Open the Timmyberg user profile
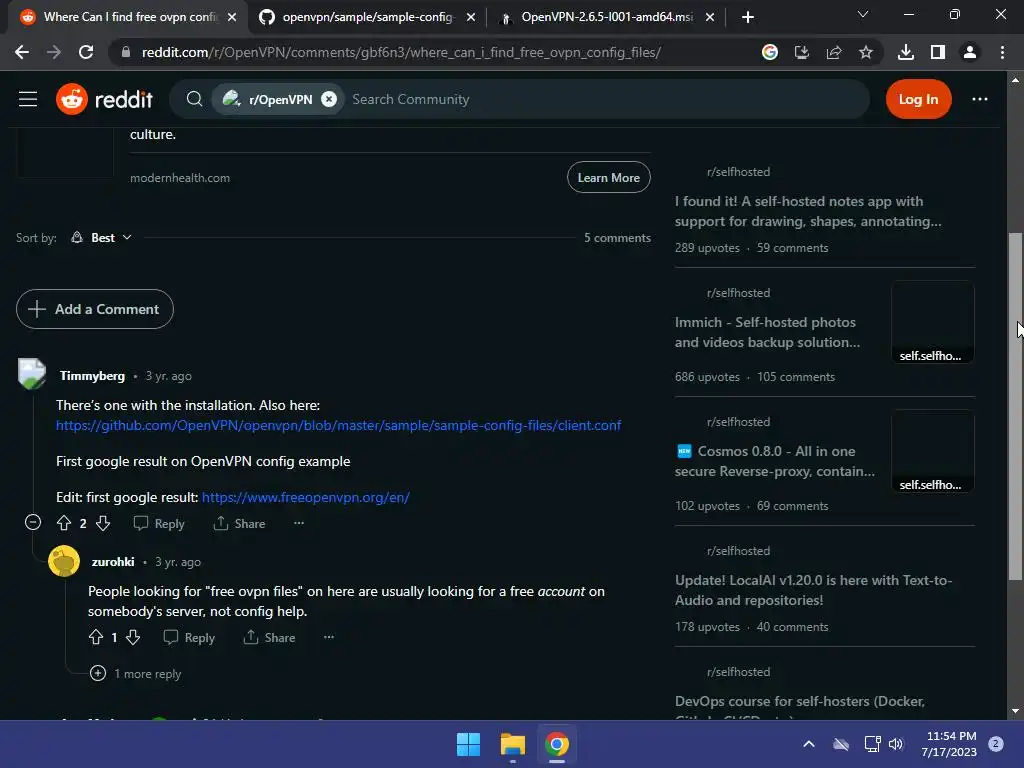This screenshot has height=768, width=1024. point(92,376)
